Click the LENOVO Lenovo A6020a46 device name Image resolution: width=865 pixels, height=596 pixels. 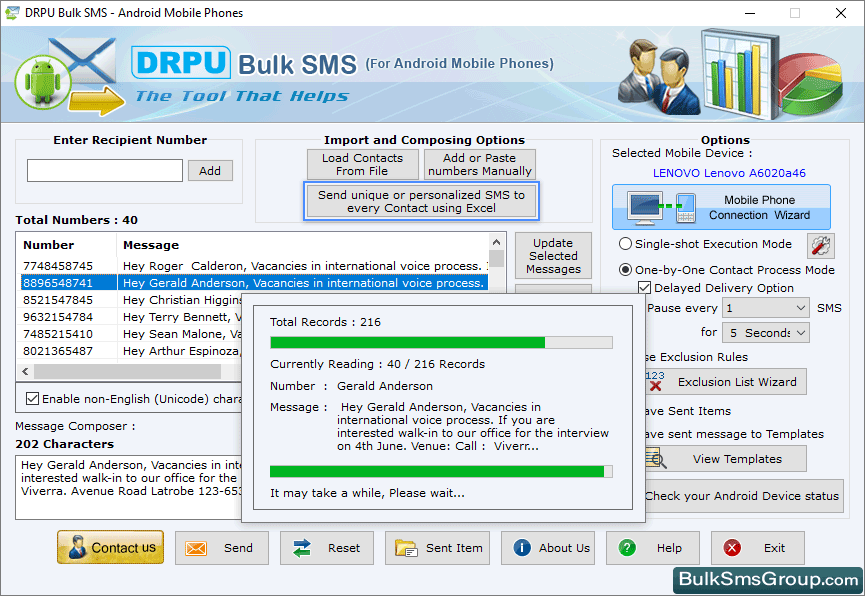[x=729, y=173]
